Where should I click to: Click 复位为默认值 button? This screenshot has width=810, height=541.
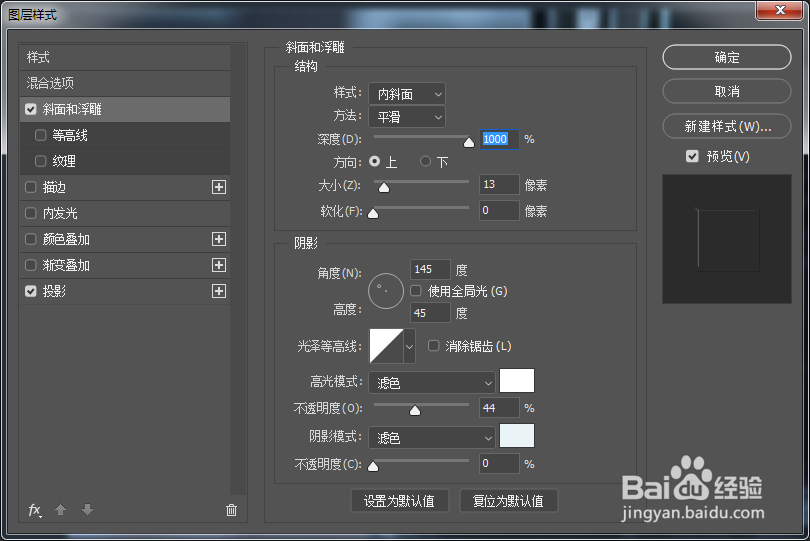[x=508, y=501]
